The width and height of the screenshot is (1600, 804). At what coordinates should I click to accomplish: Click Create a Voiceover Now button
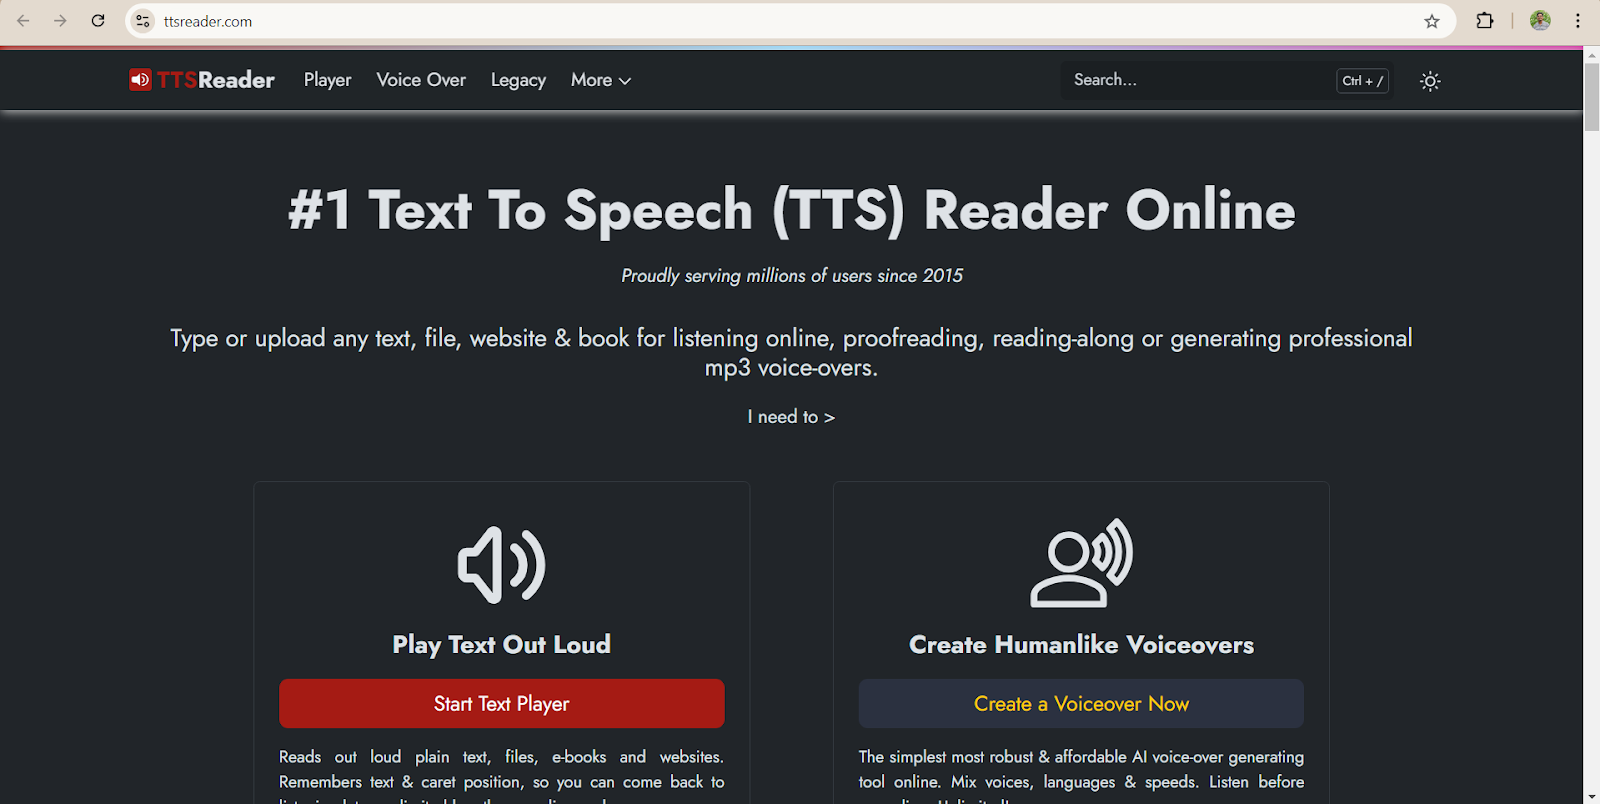click(1081, 704)
